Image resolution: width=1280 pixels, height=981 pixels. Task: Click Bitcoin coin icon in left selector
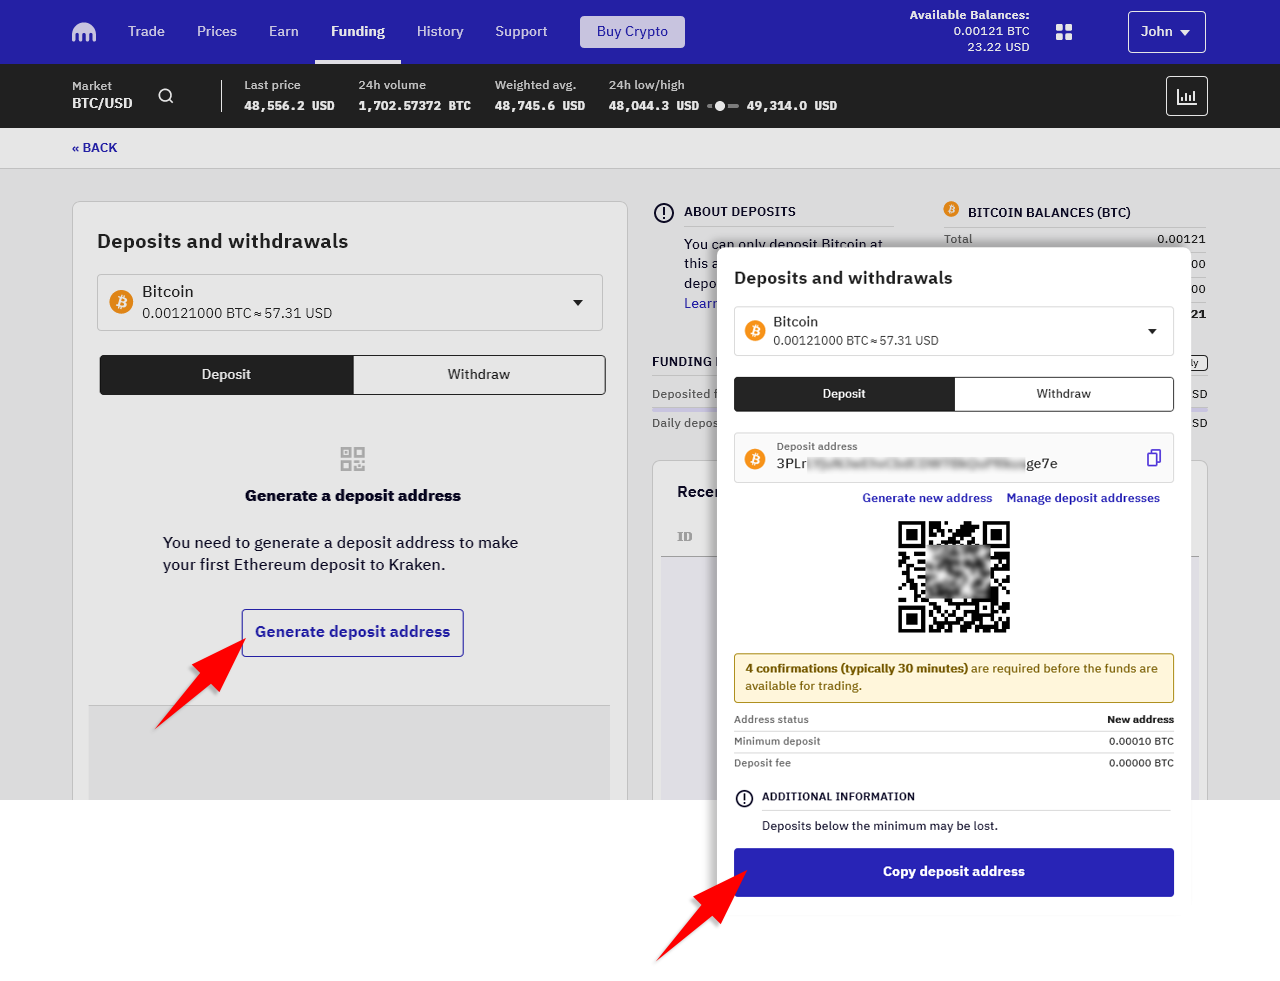pyautogui.click(x=122, y=302)
